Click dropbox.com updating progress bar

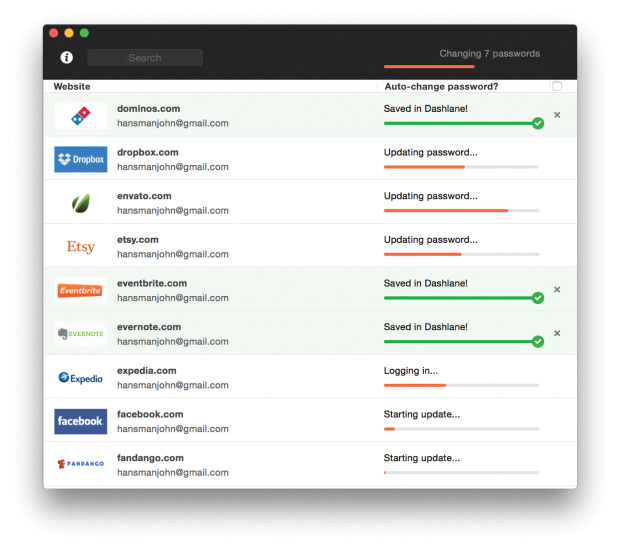pos(461,167)
